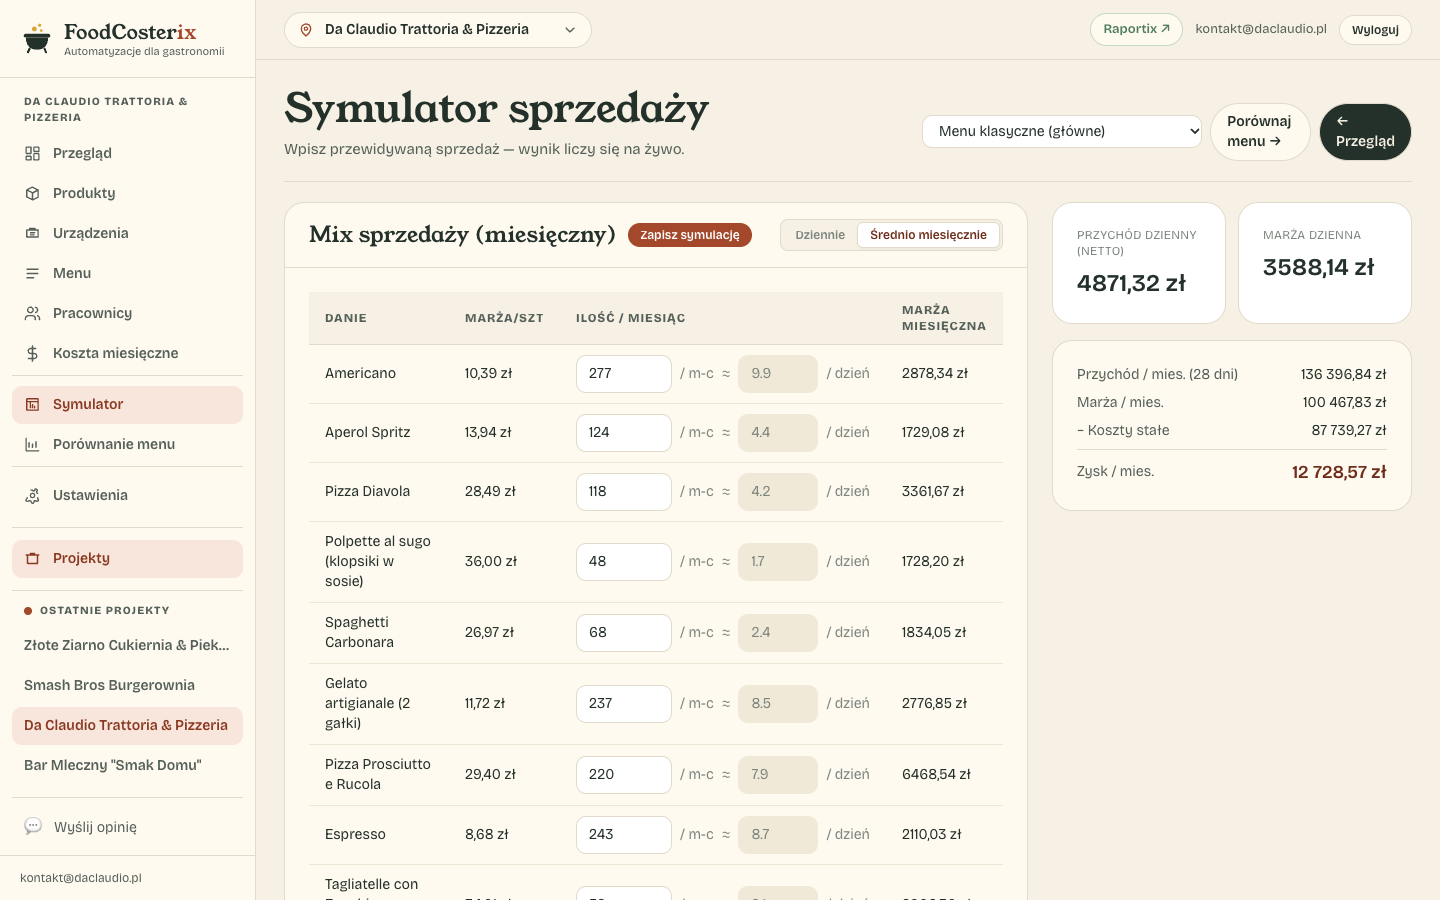Screen dimensions: 1440x900
Task: Click the Porównanie menu chart icon
Action: pyautogui.click(x=33, y=444)
